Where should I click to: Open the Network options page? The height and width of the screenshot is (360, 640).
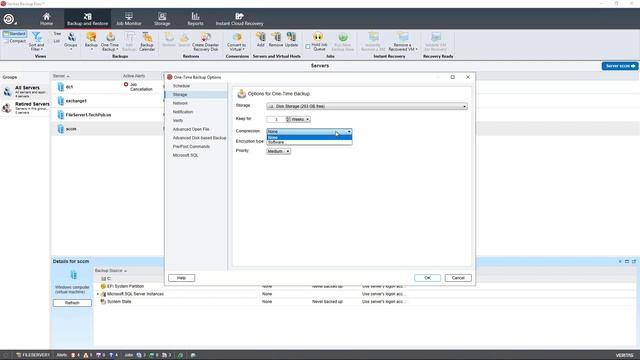pyautogui.click(x=180, y=103)
